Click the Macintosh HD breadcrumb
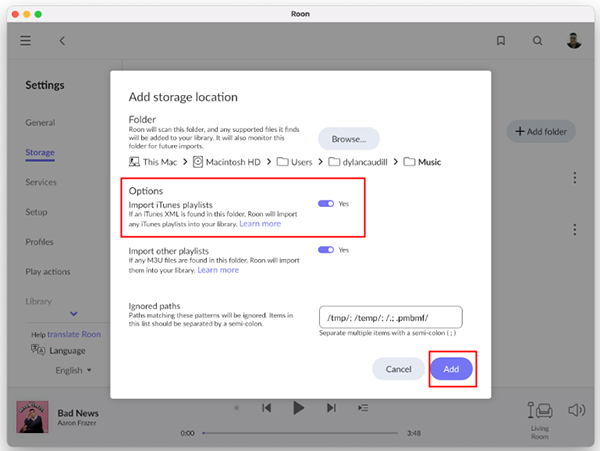 pyautogui.click(x=227, y=162)
